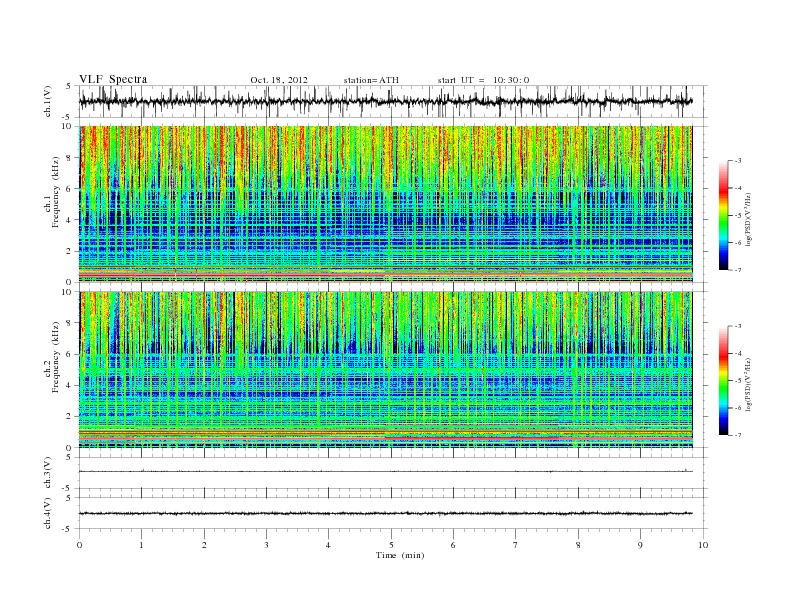Click the '5' tick label on time axis
Screen dimensions: 792x612
pyautogui.click(x=391, y=545)
